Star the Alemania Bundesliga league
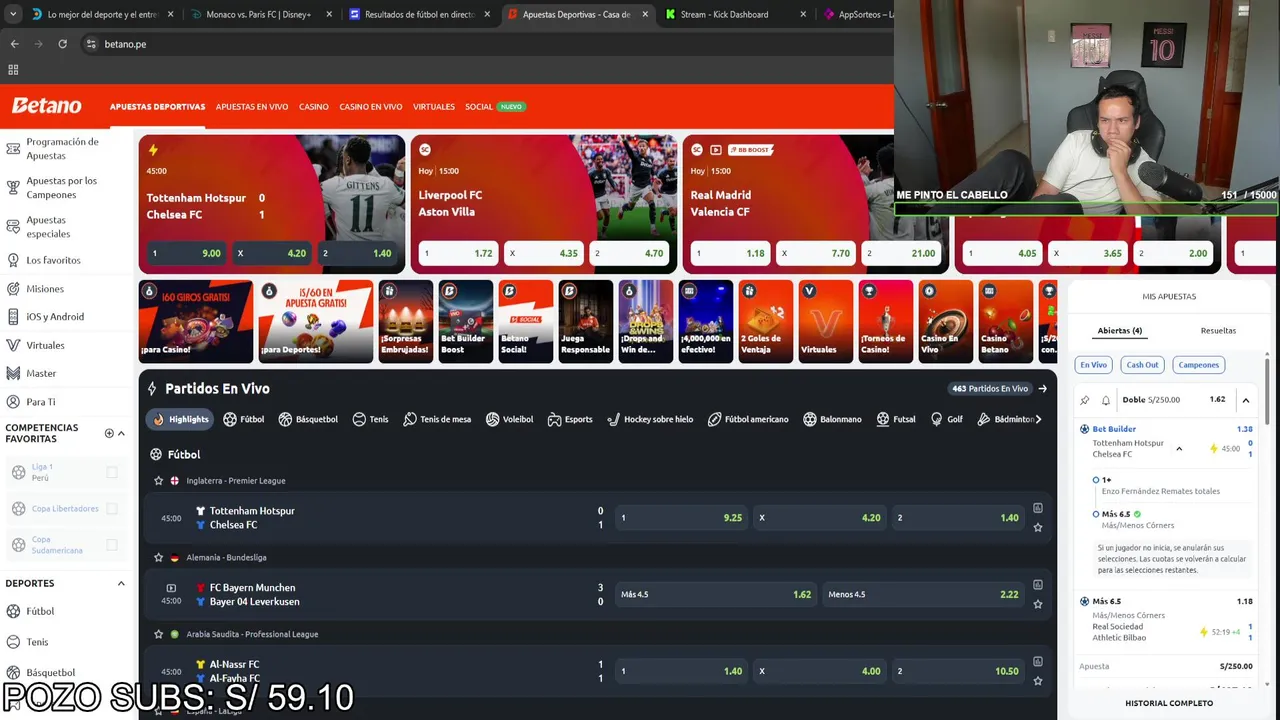The height and width of the screenshot is (720, 1280). (158, 557)
